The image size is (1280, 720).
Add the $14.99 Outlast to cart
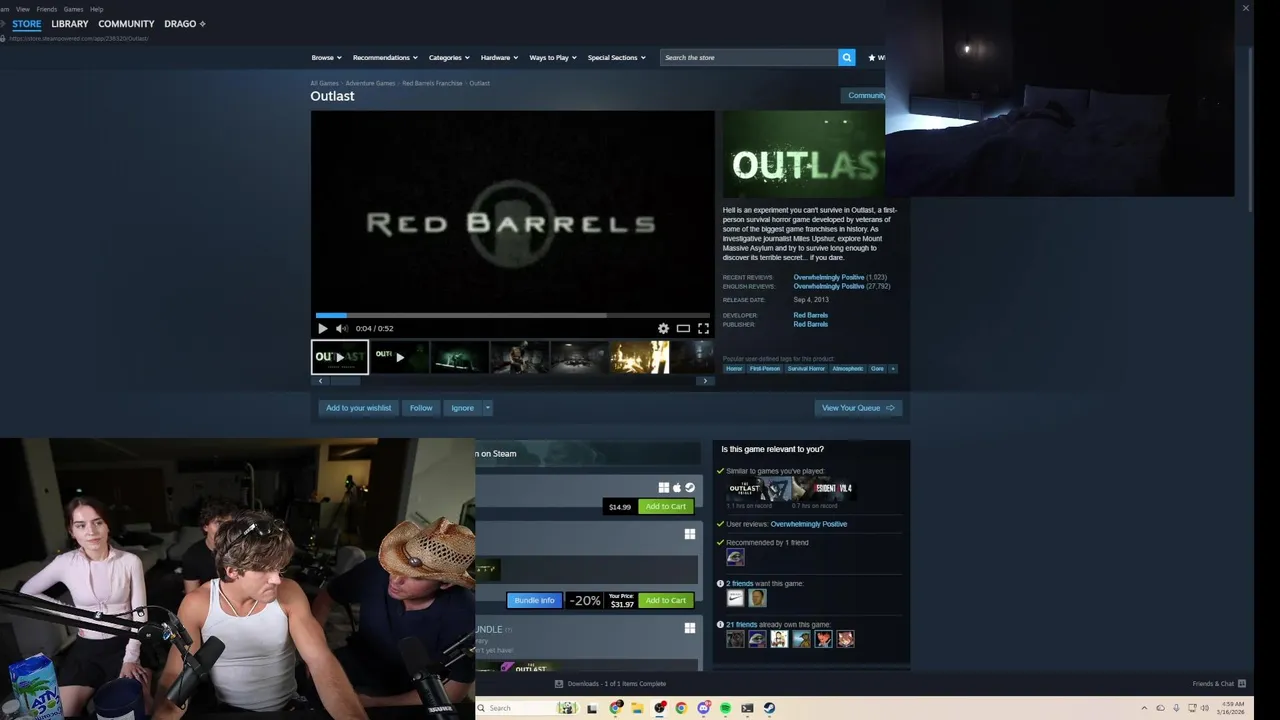click(666, 507)
